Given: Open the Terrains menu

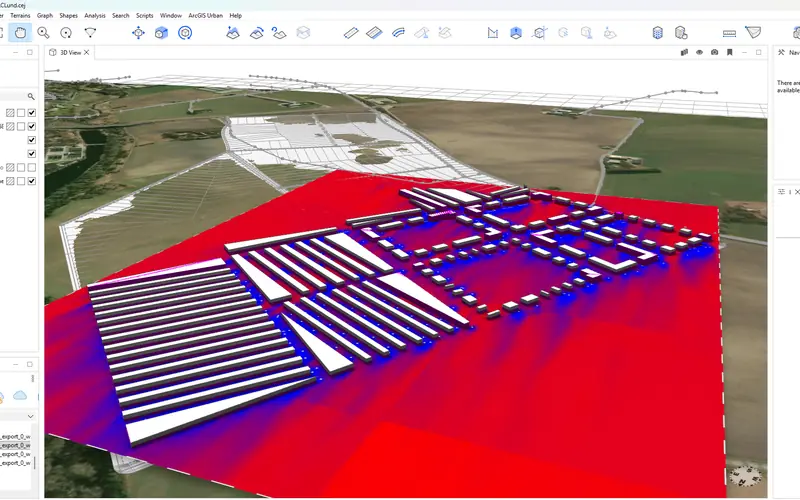Looking at the screenshot, I should (20, 16).
